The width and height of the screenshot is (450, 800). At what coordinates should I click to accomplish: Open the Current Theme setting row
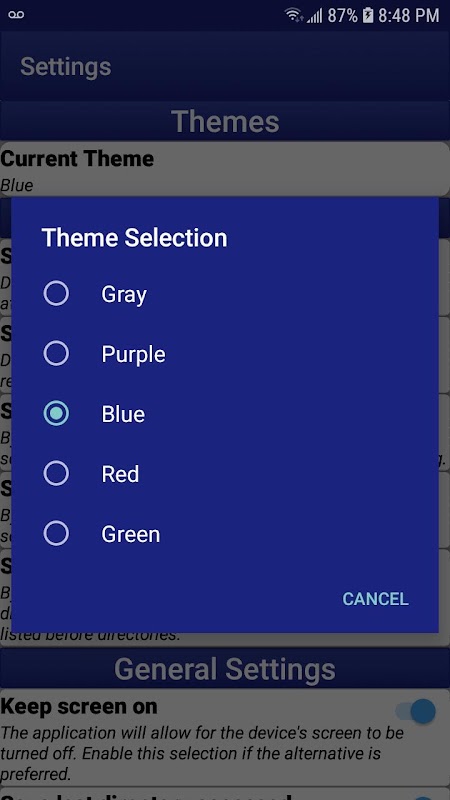(225, 169)
